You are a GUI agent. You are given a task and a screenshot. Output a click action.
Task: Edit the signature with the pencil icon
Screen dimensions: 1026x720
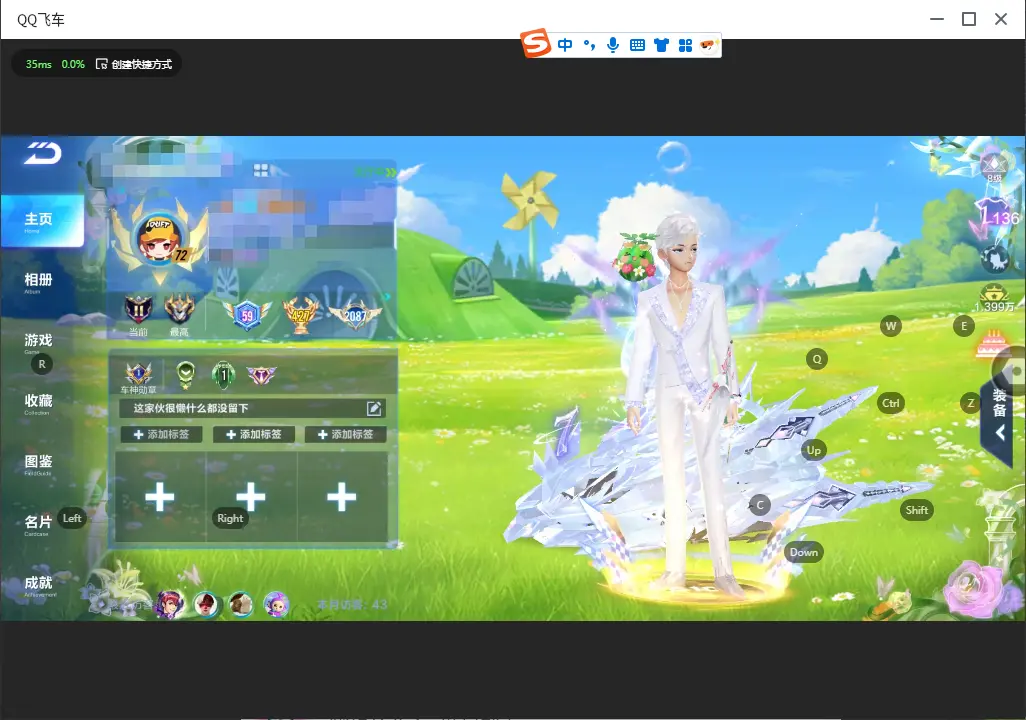374,408
